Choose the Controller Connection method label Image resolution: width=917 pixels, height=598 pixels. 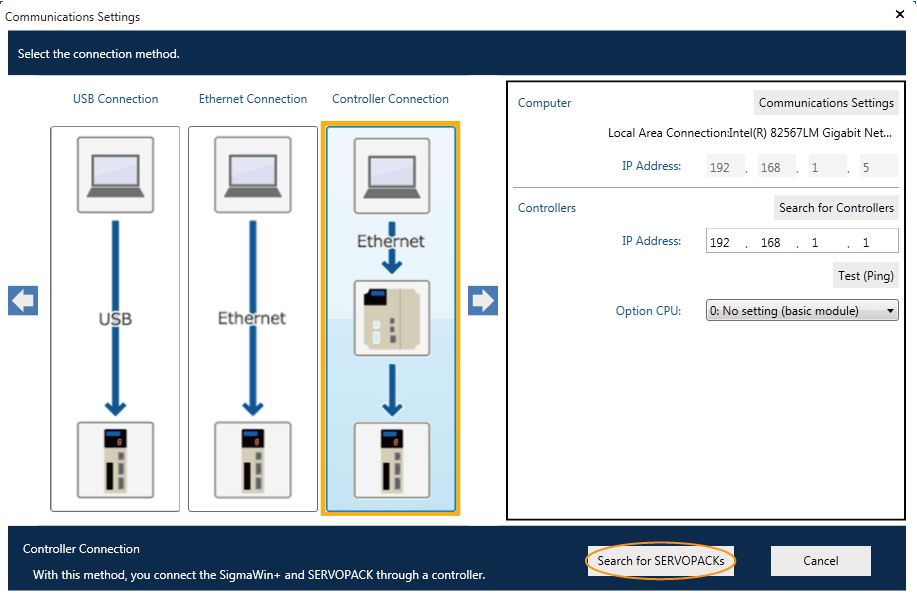coord(390,99)
